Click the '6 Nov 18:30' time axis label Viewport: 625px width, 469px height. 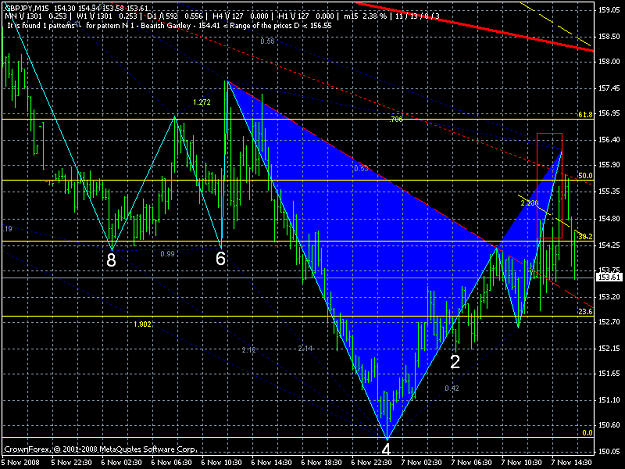tap(321, 462)
